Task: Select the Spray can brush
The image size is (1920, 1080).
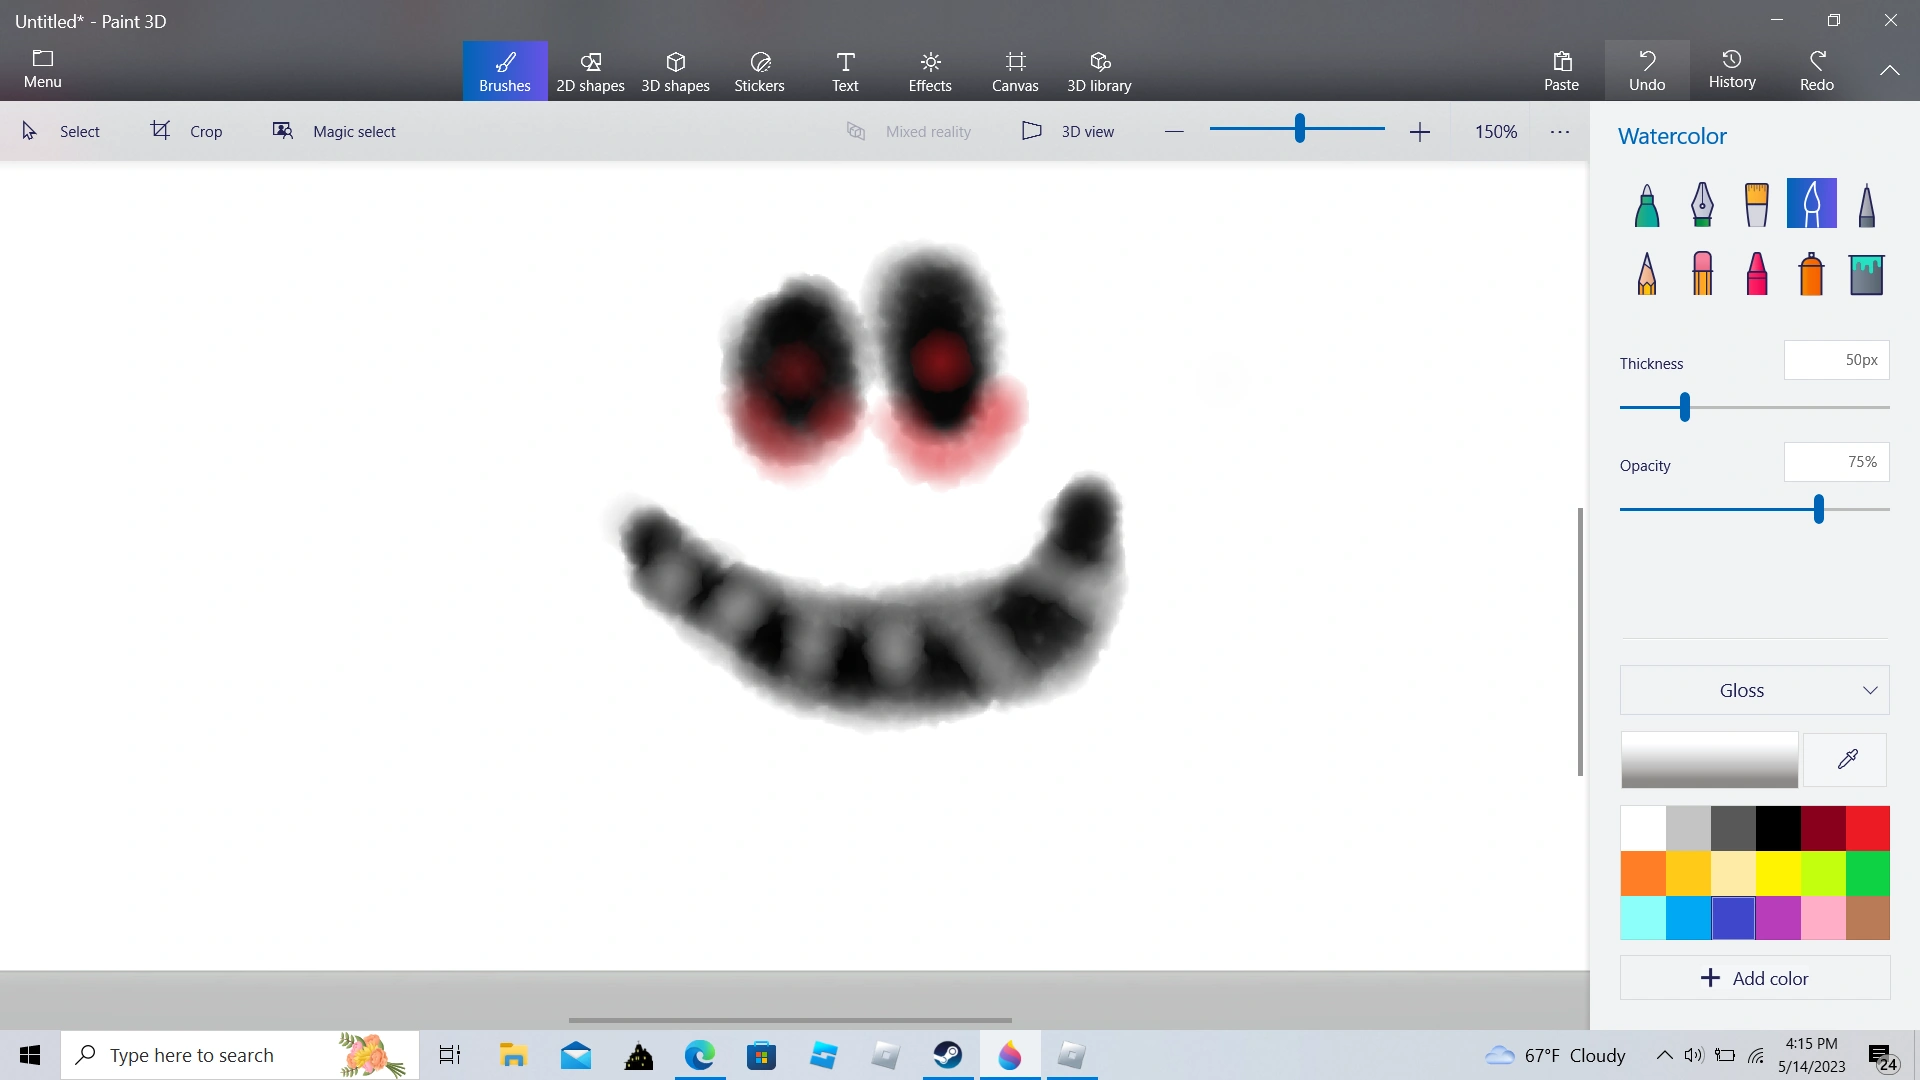Action: [x=1811, y=273]
